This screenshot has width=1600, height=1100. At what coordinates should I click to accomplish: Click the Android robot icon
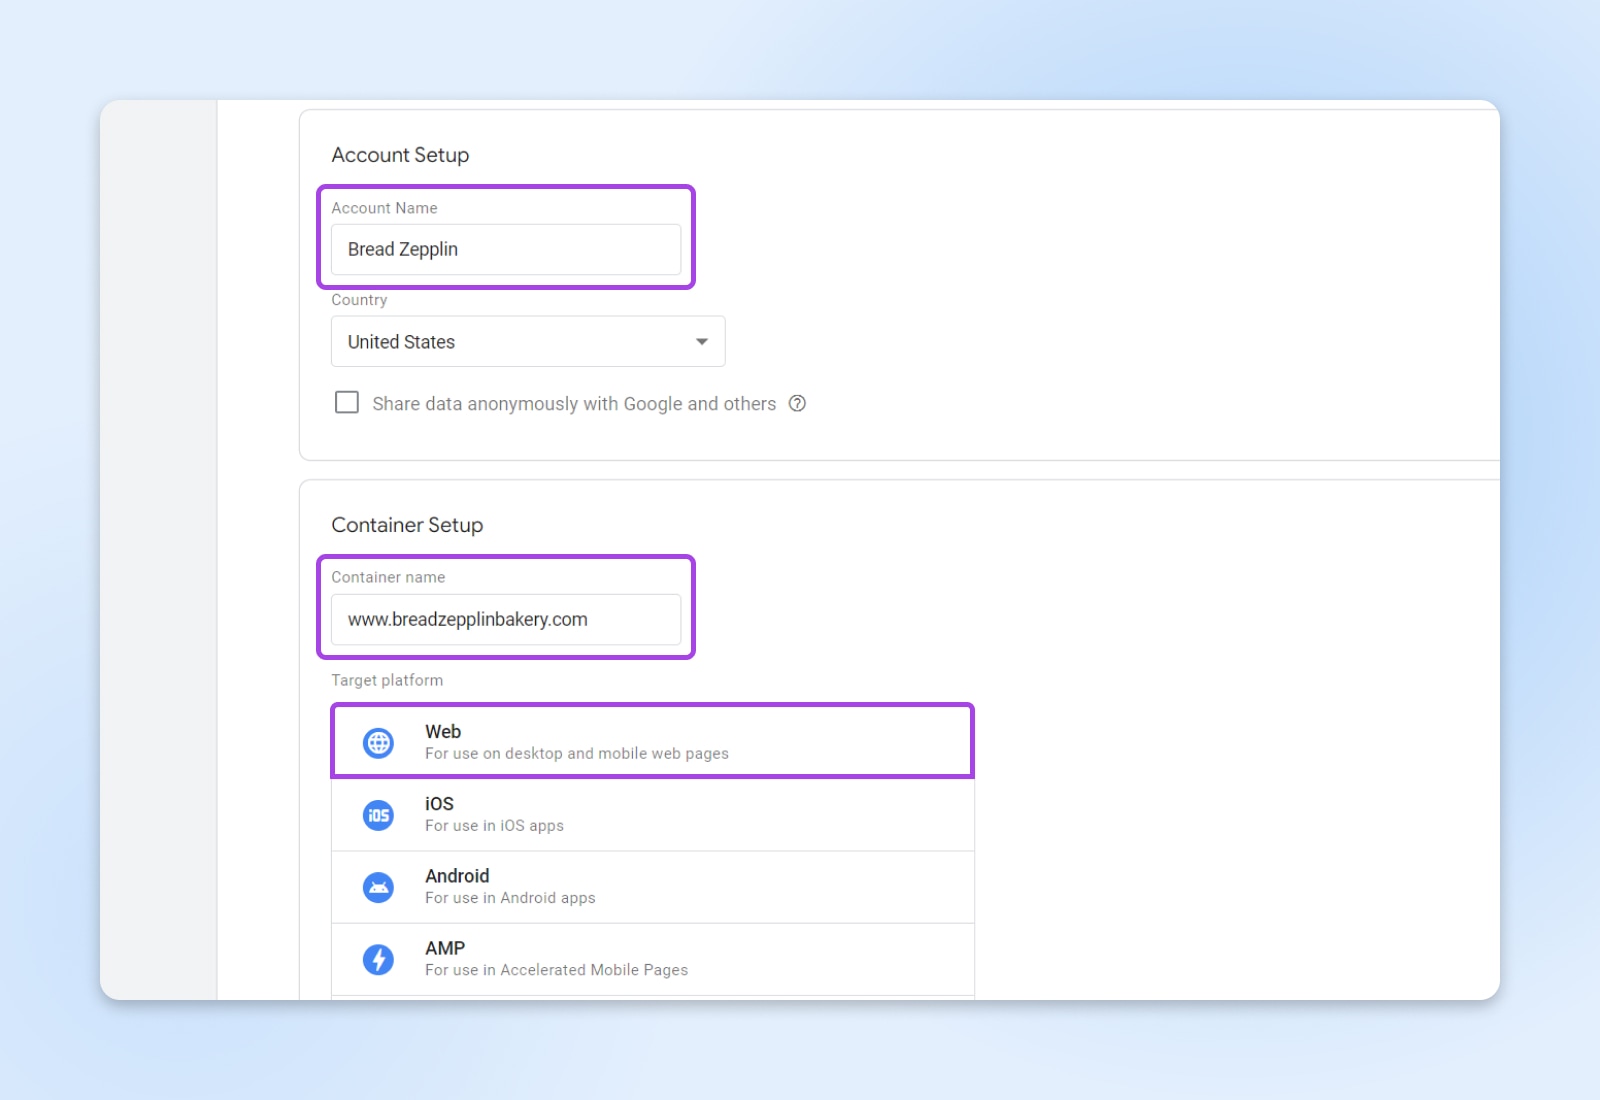(x=378, y=887)
